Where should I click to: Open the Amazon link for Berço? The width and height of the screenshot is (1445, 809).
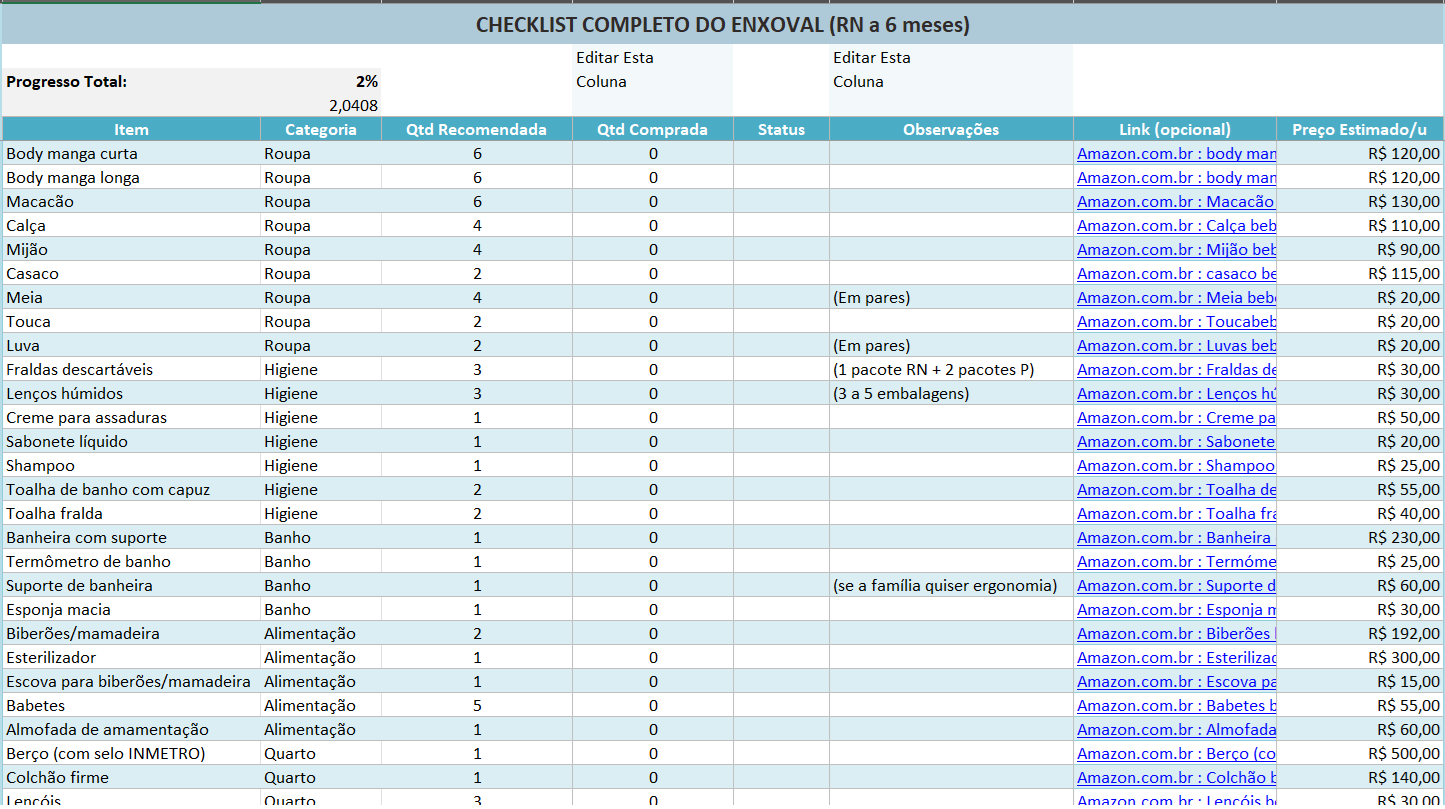tap(1160, 753)
